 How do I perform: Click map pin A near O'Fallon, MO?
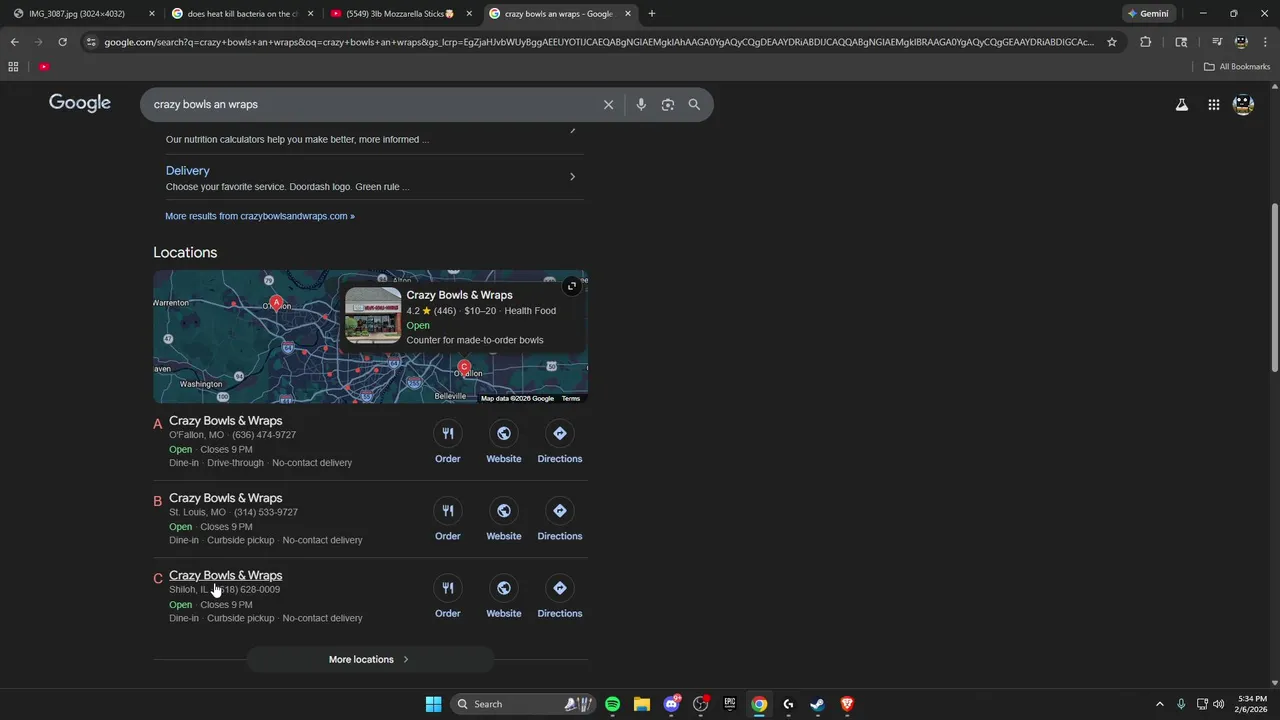pos(277,302)
